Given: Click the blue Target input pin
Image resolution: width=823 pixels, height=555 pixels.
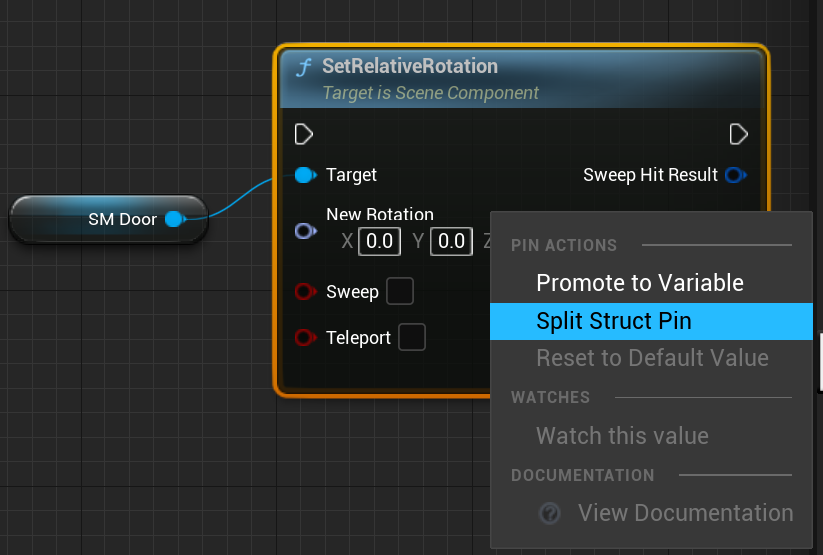Looking at the screenshot, I should [x=305, y=175].
